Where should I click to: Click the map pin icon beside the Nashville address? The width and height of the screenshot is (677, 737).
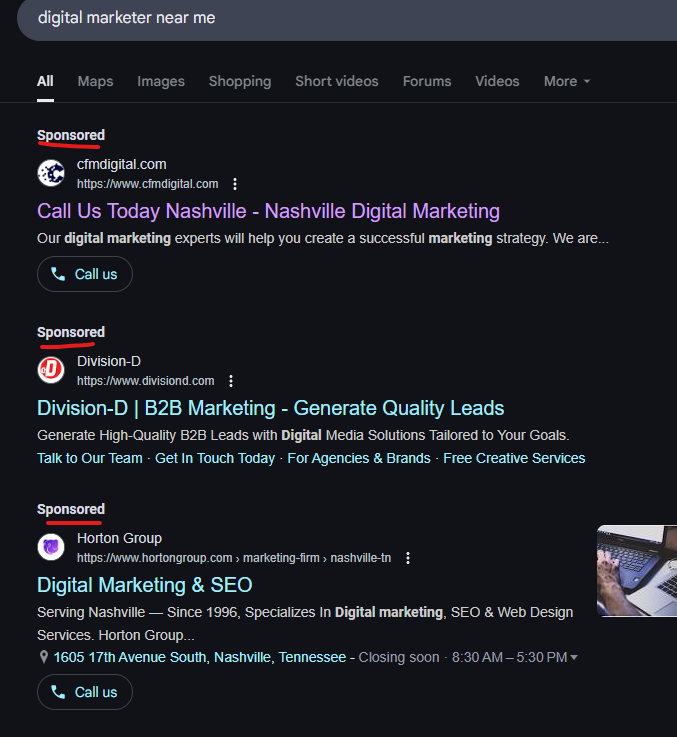(44, 657)
